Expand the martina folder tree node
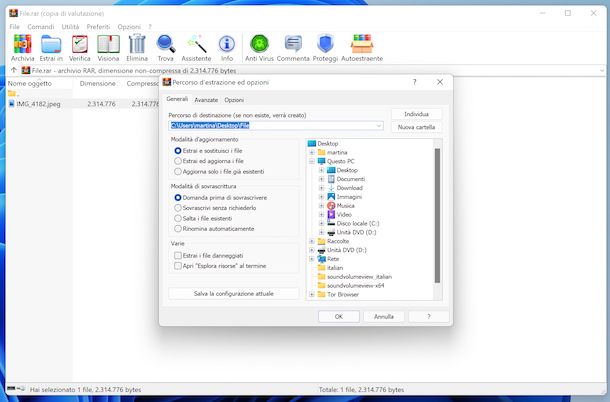Viewport: 610px width, 402px height. coord(312,152)
